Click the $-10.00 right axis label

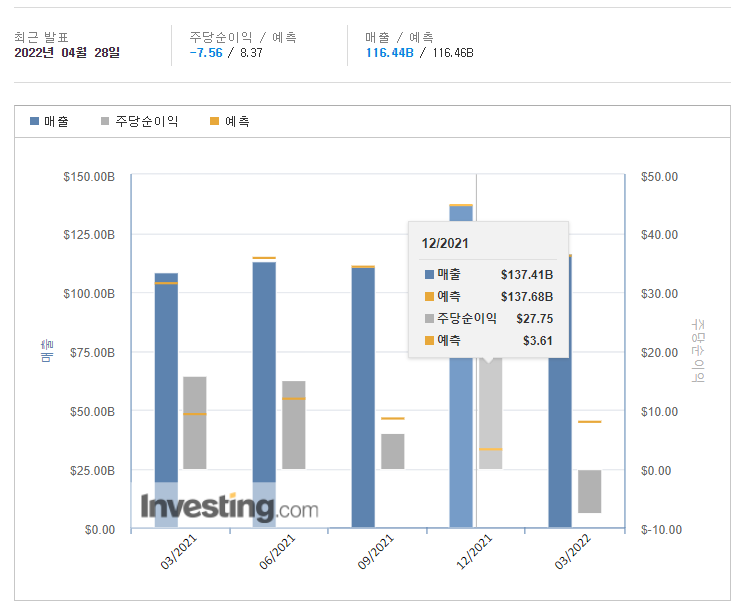pos(661,530)
